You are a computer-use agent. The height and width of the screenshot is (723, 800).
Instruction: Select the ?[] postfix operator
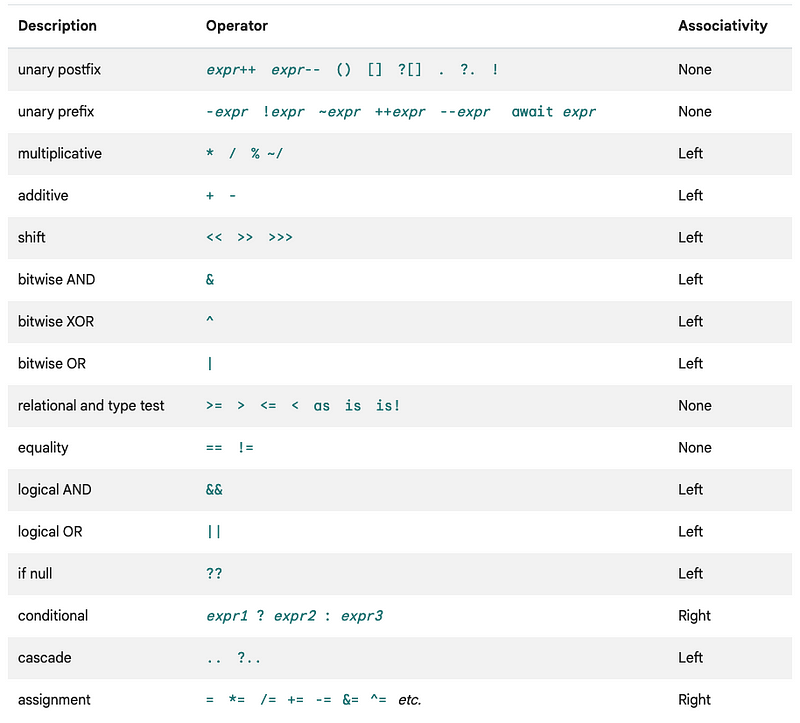410,69
